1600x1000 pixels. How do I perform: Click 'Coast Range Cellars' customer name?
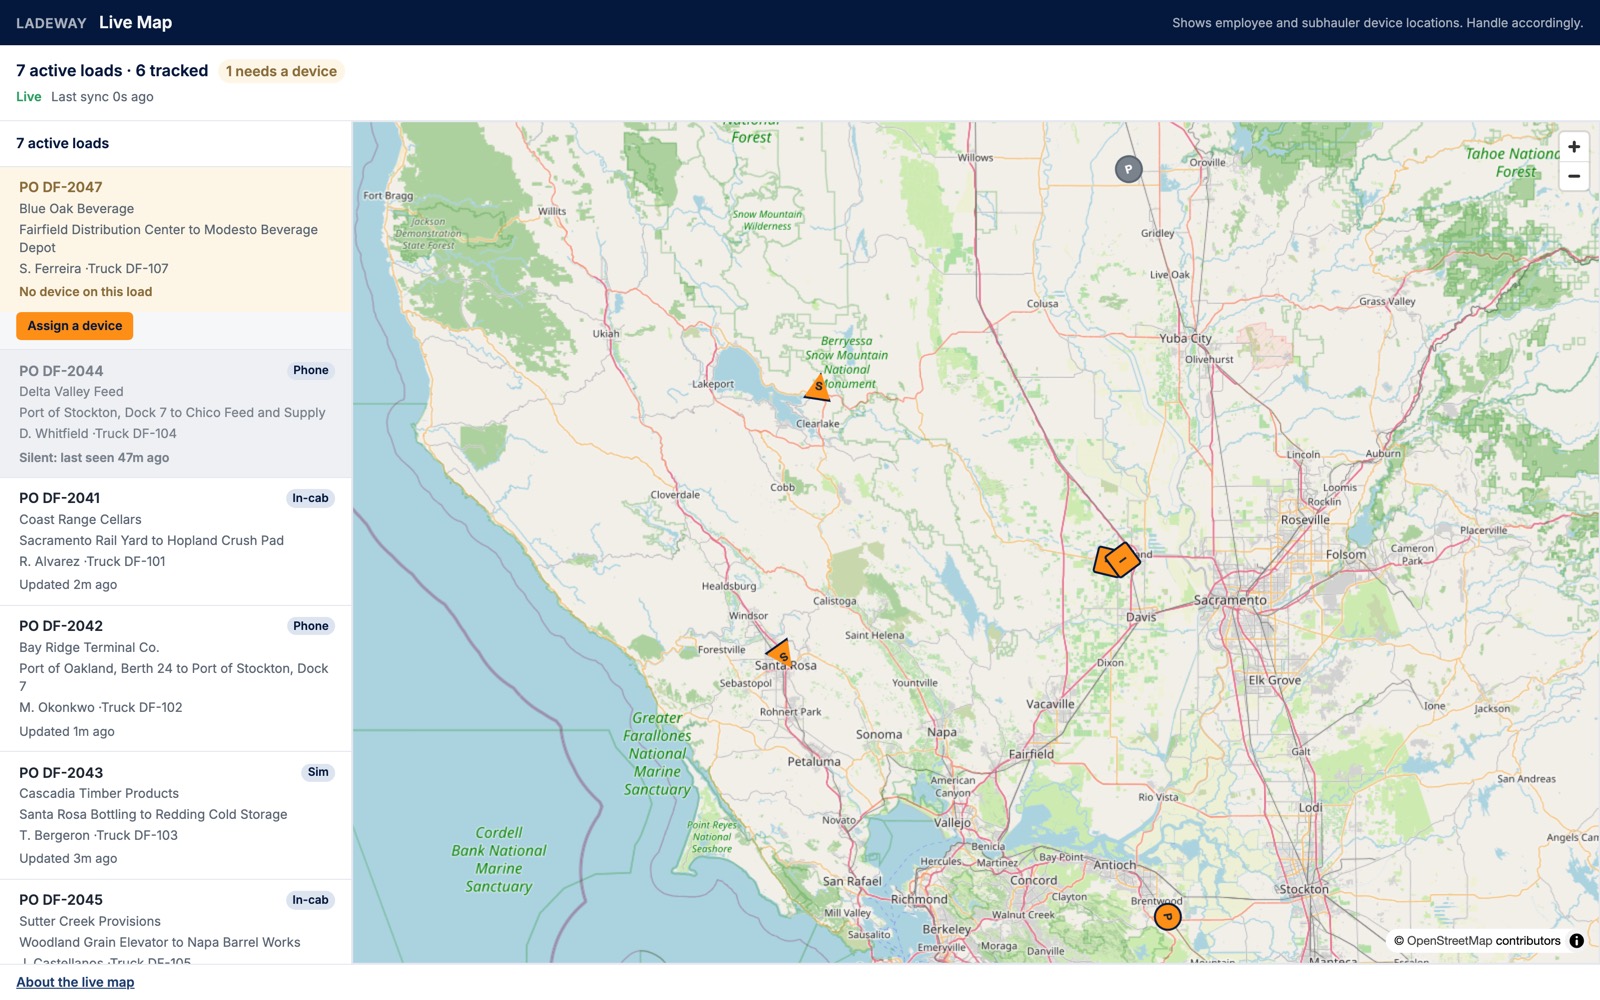tap(80, 520)
